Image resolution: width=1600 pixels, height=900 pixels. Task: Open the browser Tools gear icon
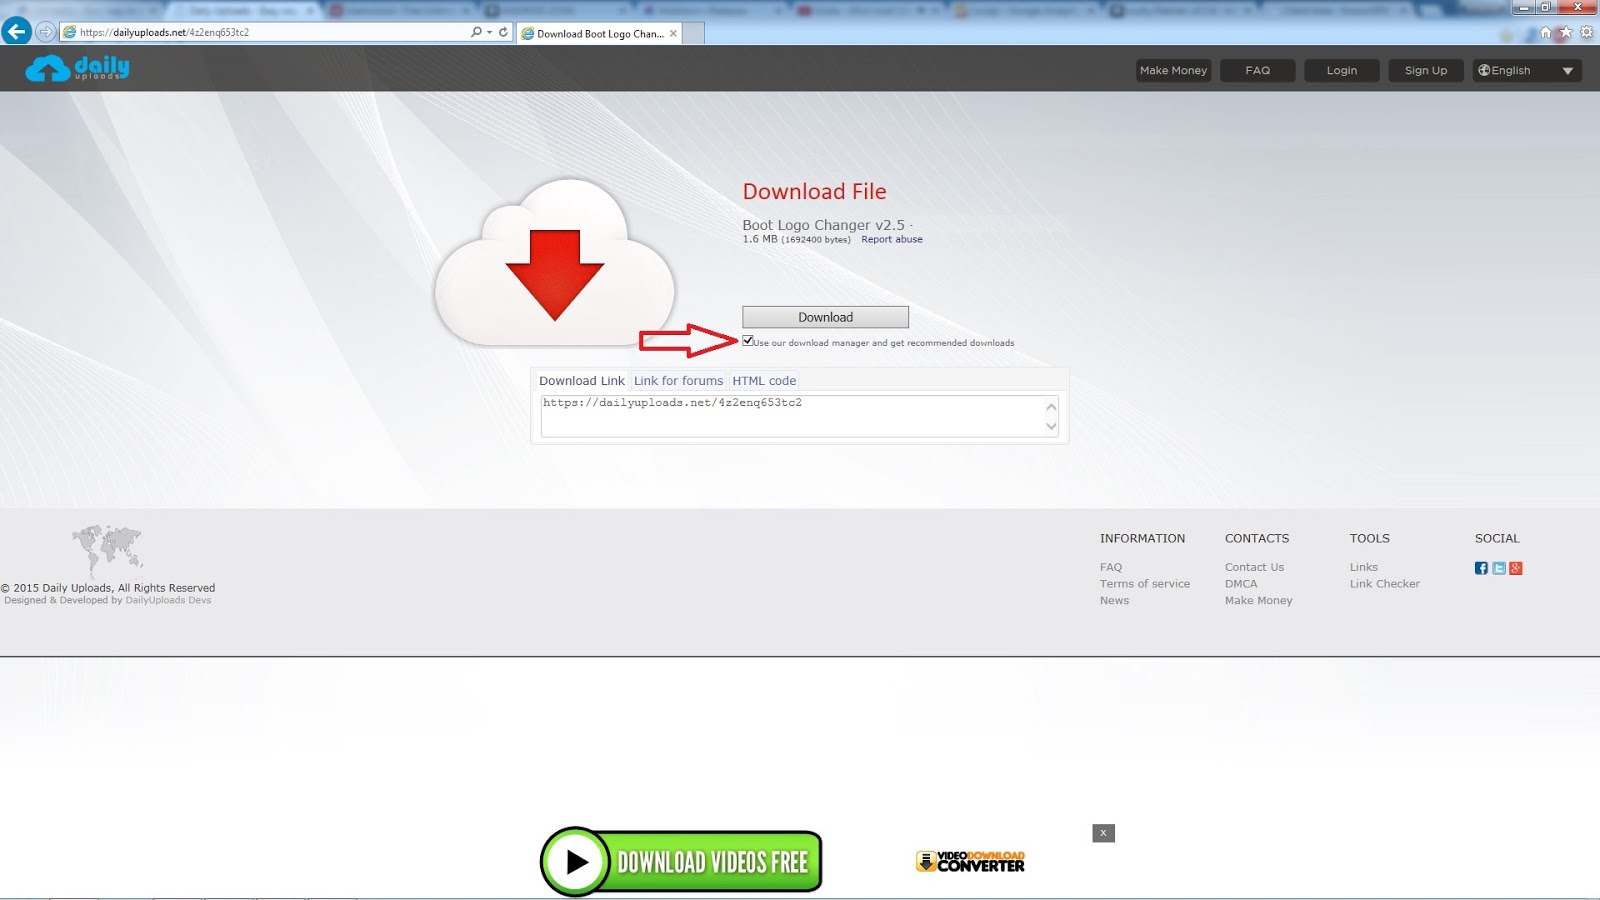tap(1586, 32)
